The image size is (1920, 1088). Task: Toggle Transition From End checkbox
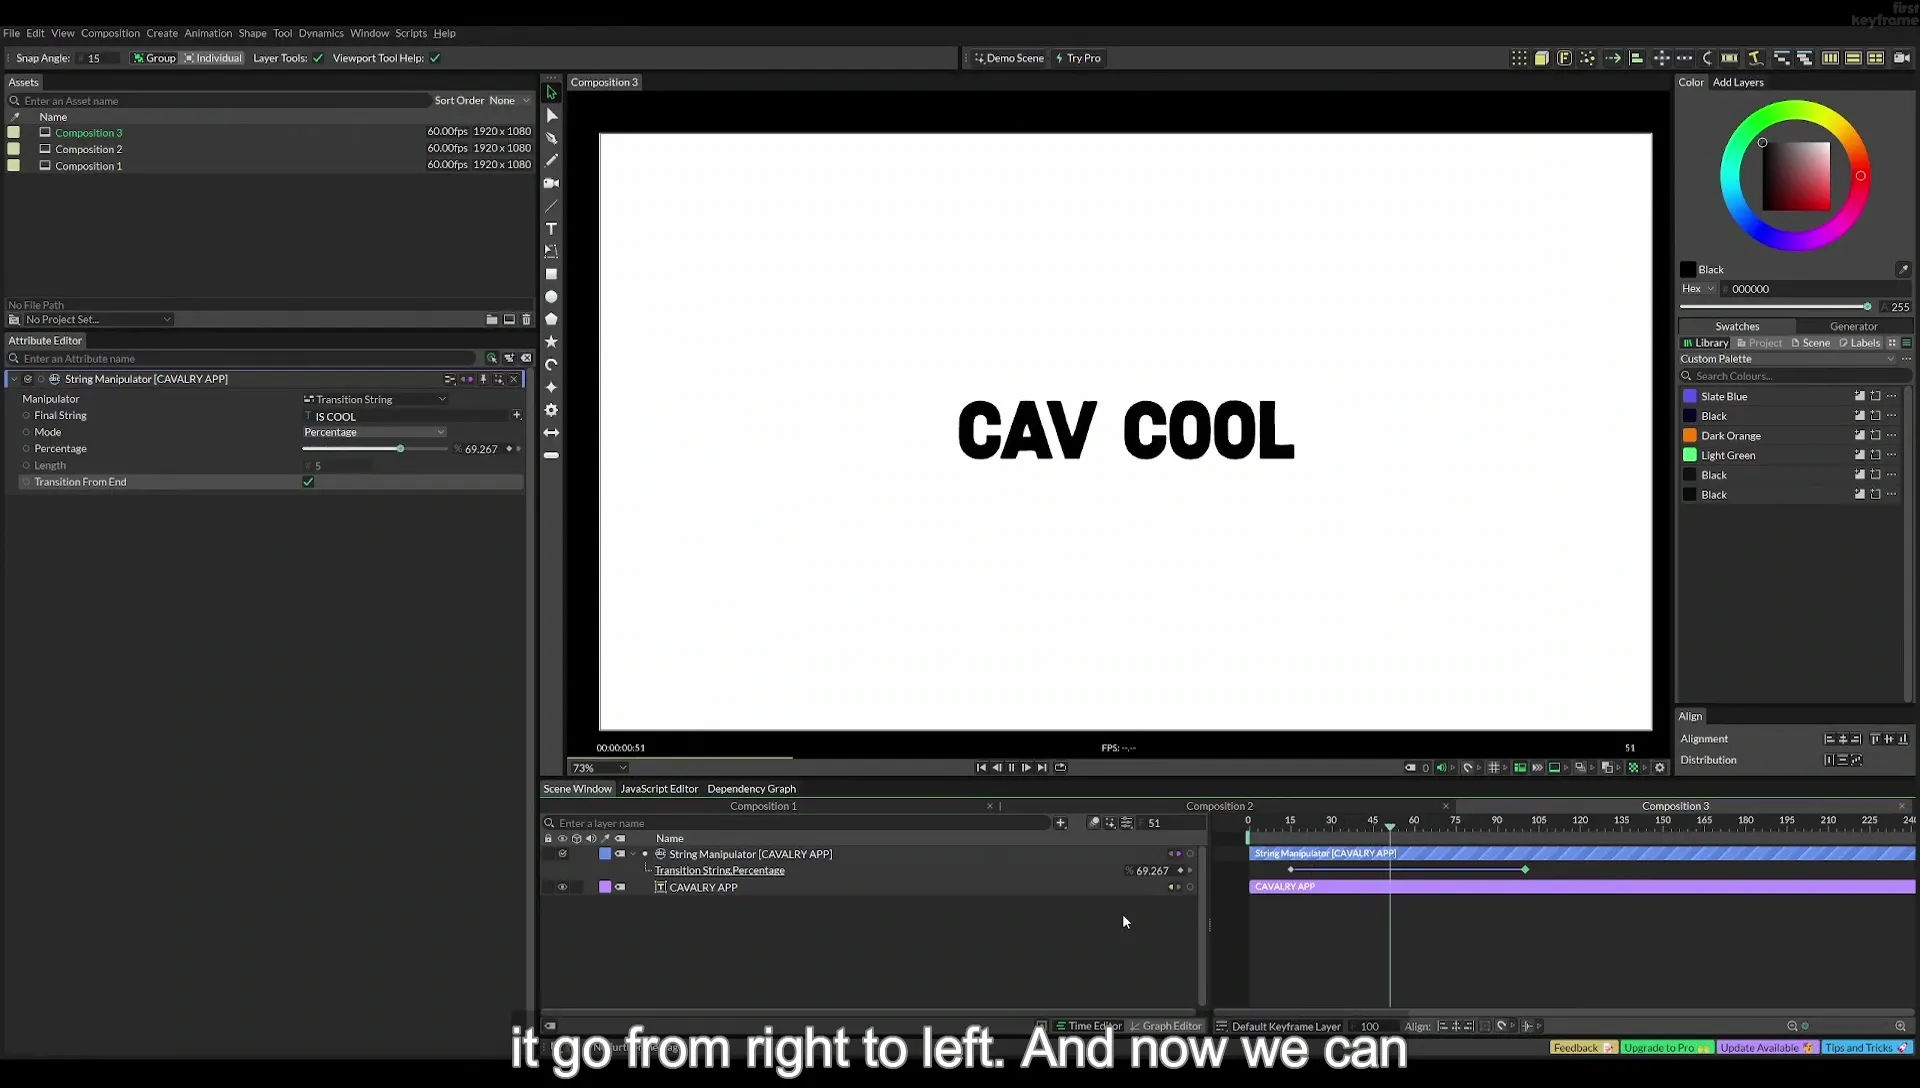point(308,482)
